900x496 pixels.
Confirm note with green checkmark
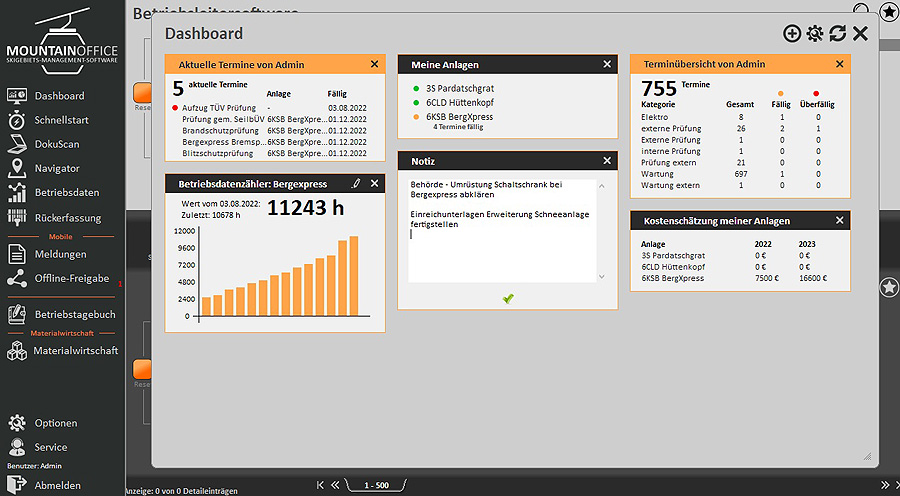tap(508, 298)
